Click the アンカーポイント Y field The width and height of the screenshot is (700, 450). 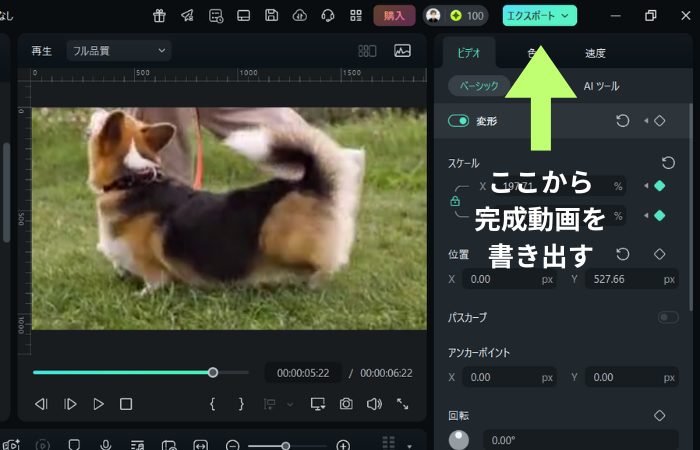click(632, 377)
